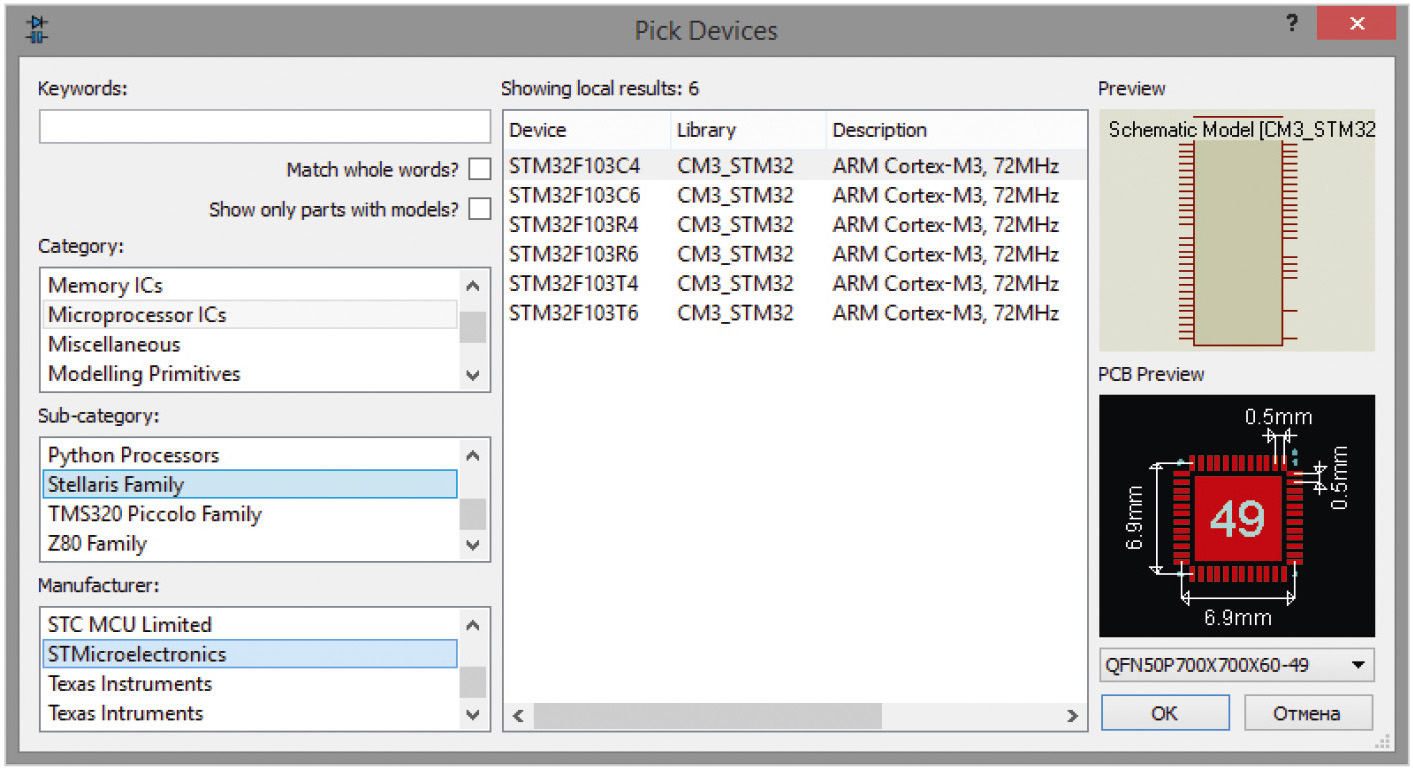The width and height of the screenshot is (1413, 770).
Task: Click Category list scroll down arrow
Action: 473,375
